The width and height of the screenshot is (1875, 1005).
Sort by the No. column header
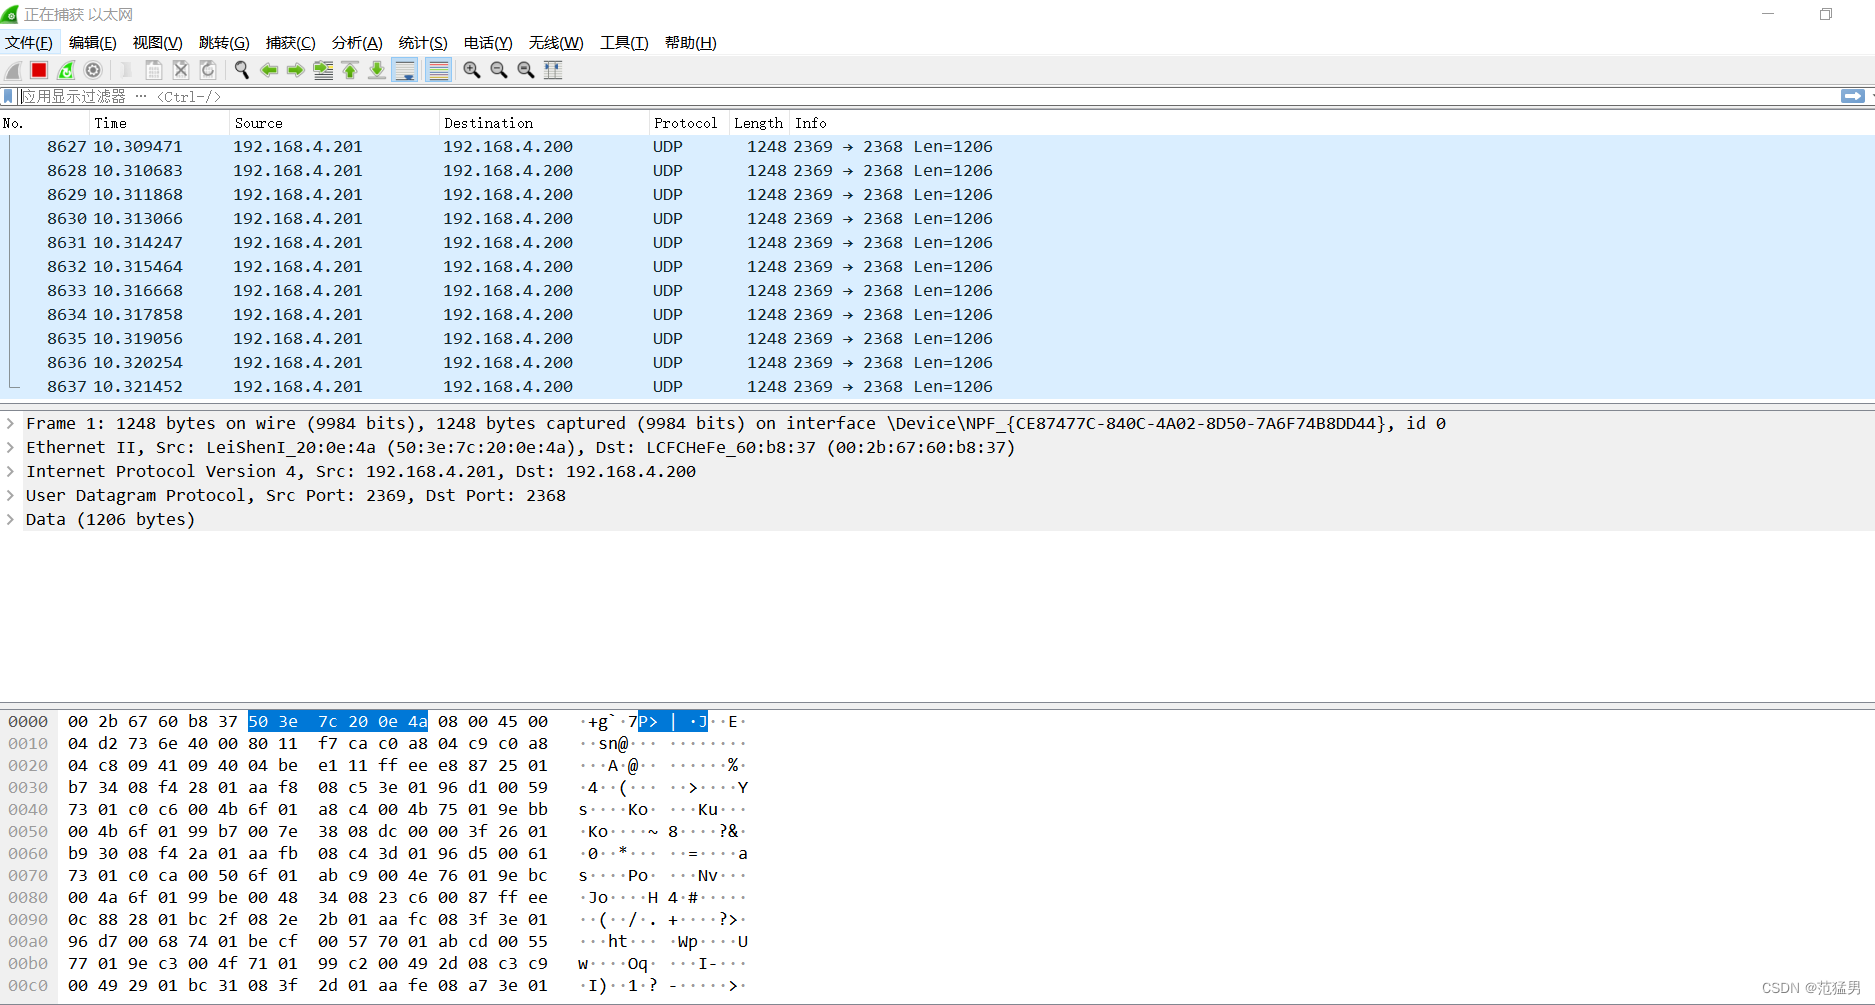coord(45,123)
